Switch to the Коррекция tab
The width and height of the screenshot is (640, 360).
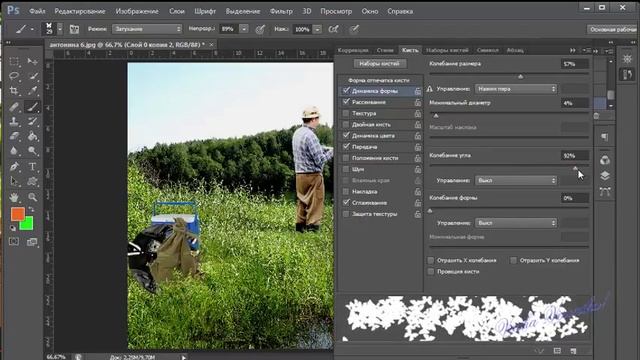click(353, 50)
